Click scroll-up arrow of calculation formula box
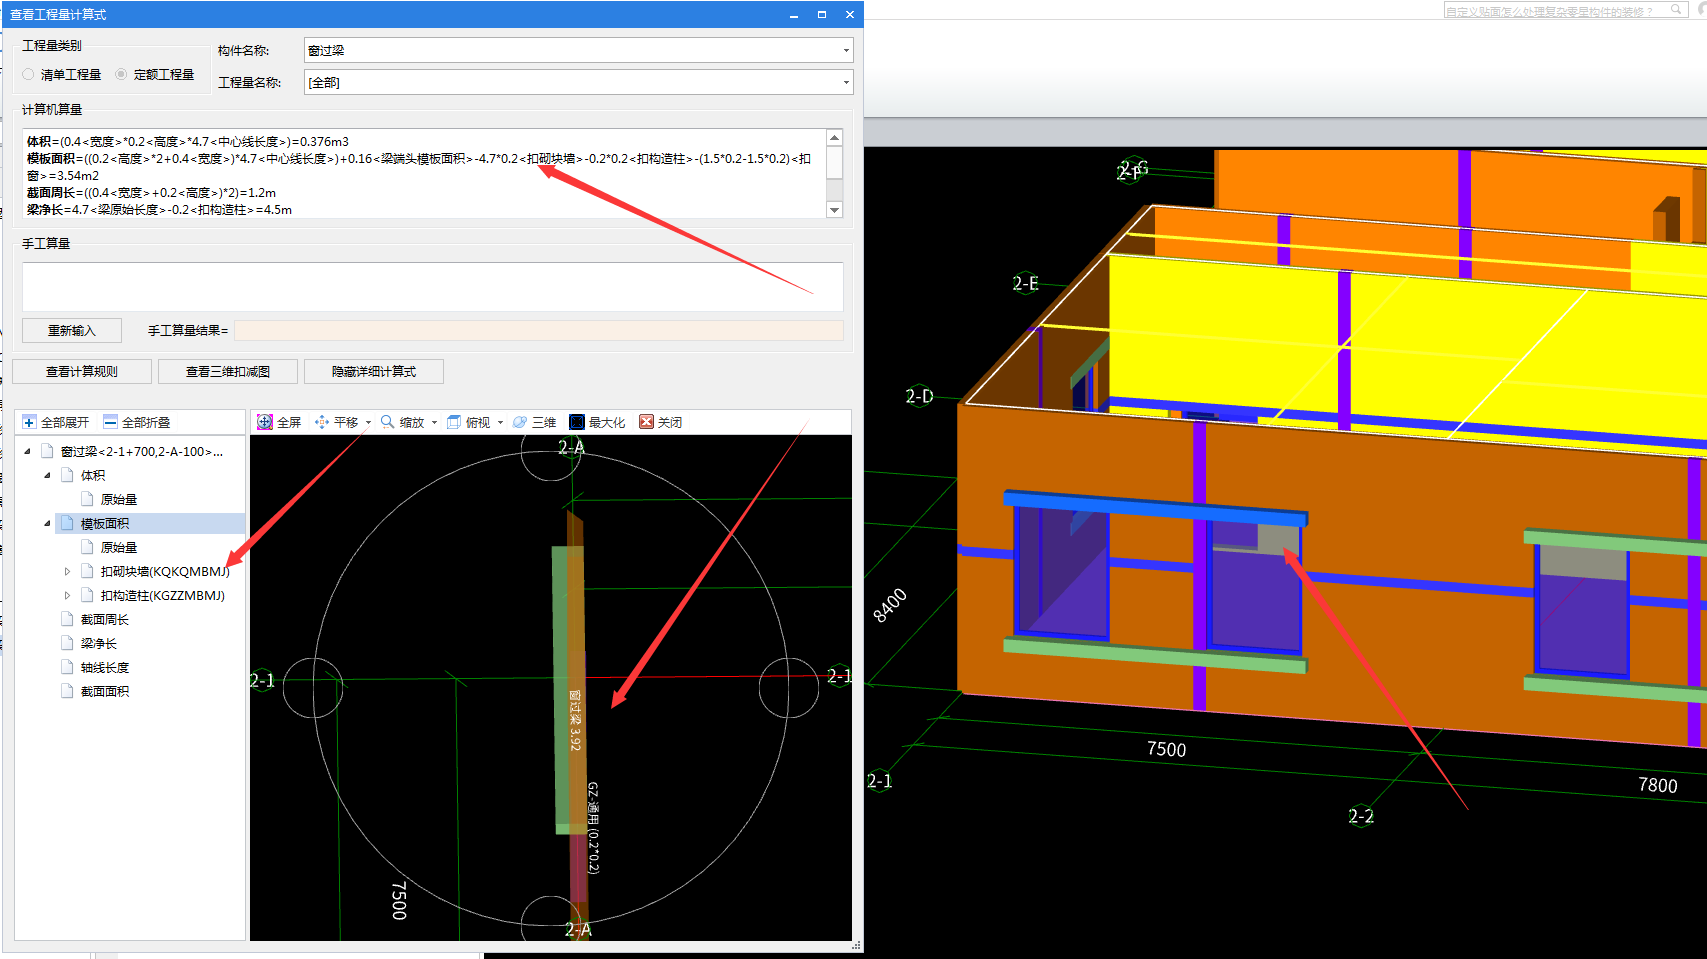Viewport: 1707px width, 959px height. tap(835, 138)
